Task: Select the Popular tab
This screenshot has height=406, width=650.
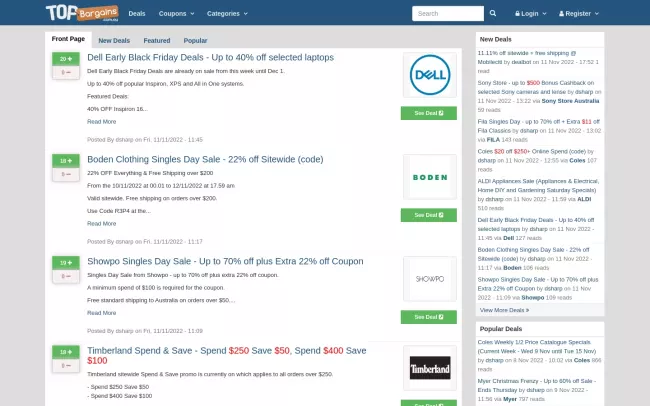Action: click(x=195, y=41)
